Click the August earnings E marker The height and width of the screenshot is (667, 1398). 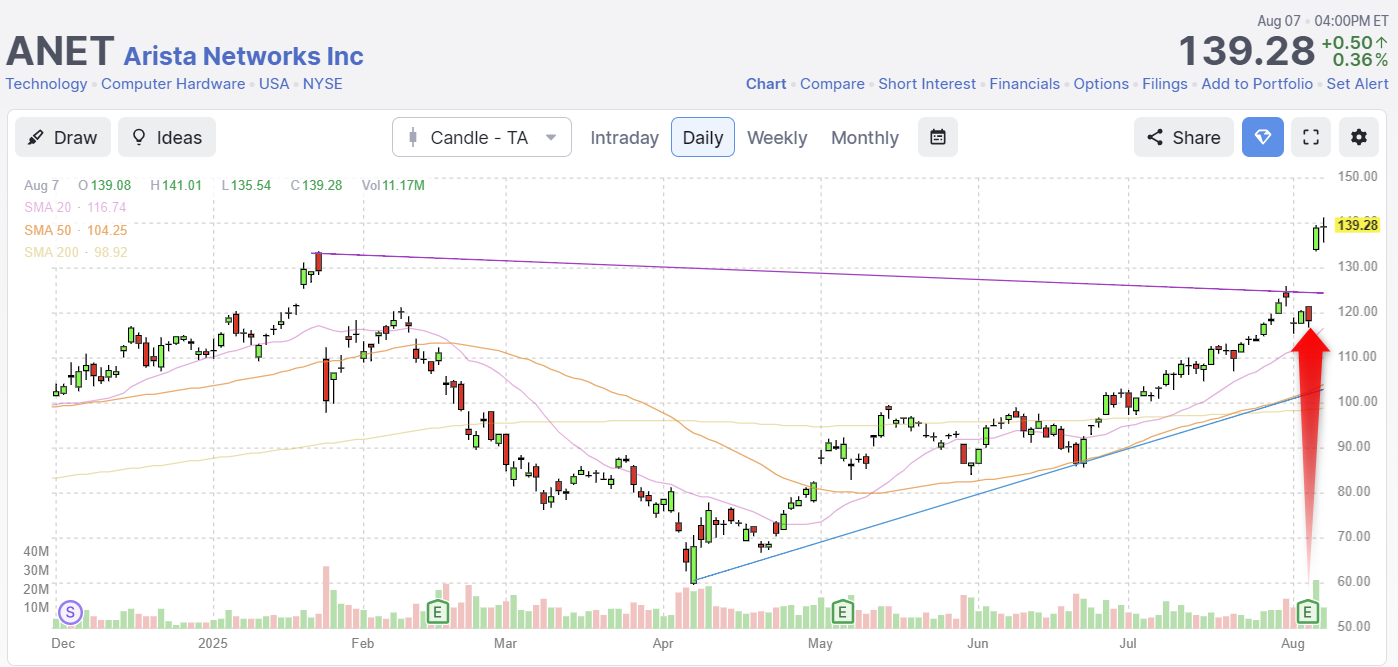click(x=1307, y=611)
